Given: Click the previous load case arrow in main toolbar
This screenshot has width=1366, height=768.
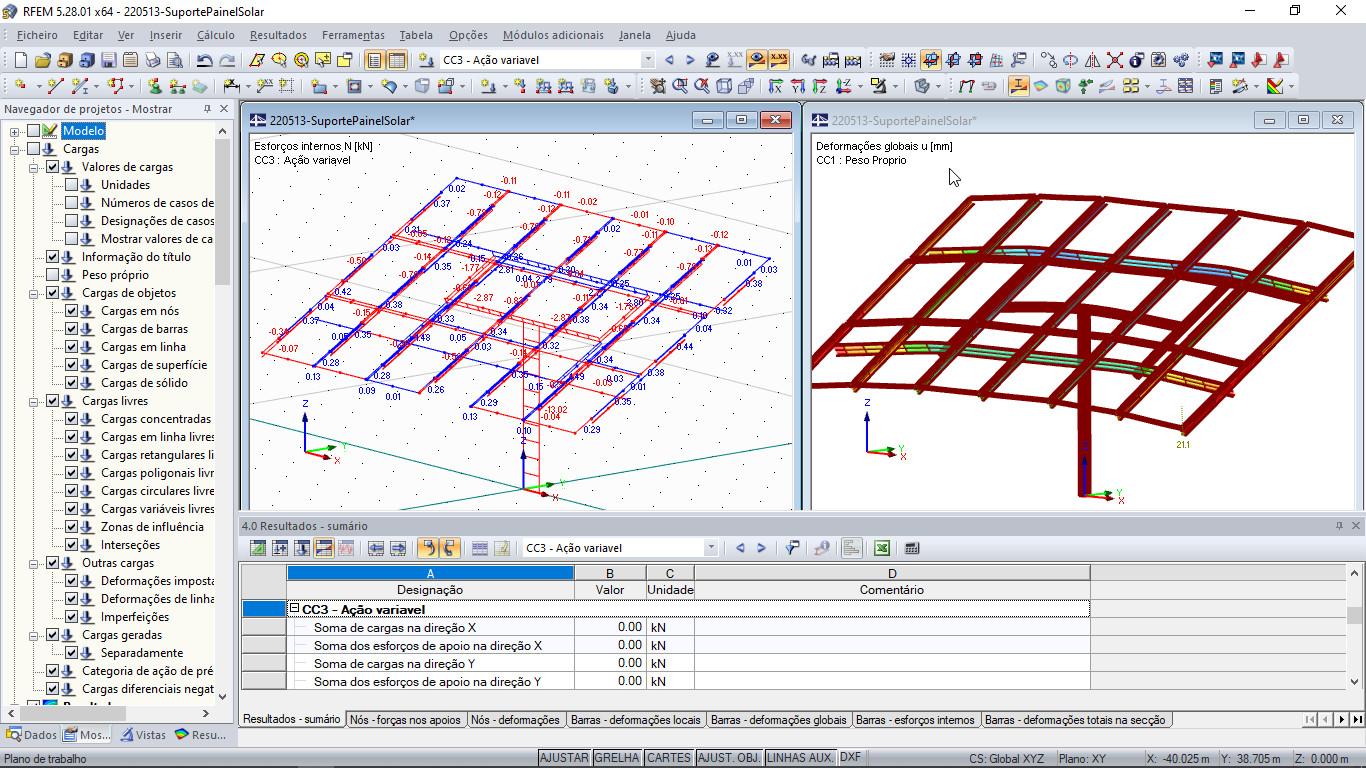Looking at the screenshot, I should click(x=669, y=60).
